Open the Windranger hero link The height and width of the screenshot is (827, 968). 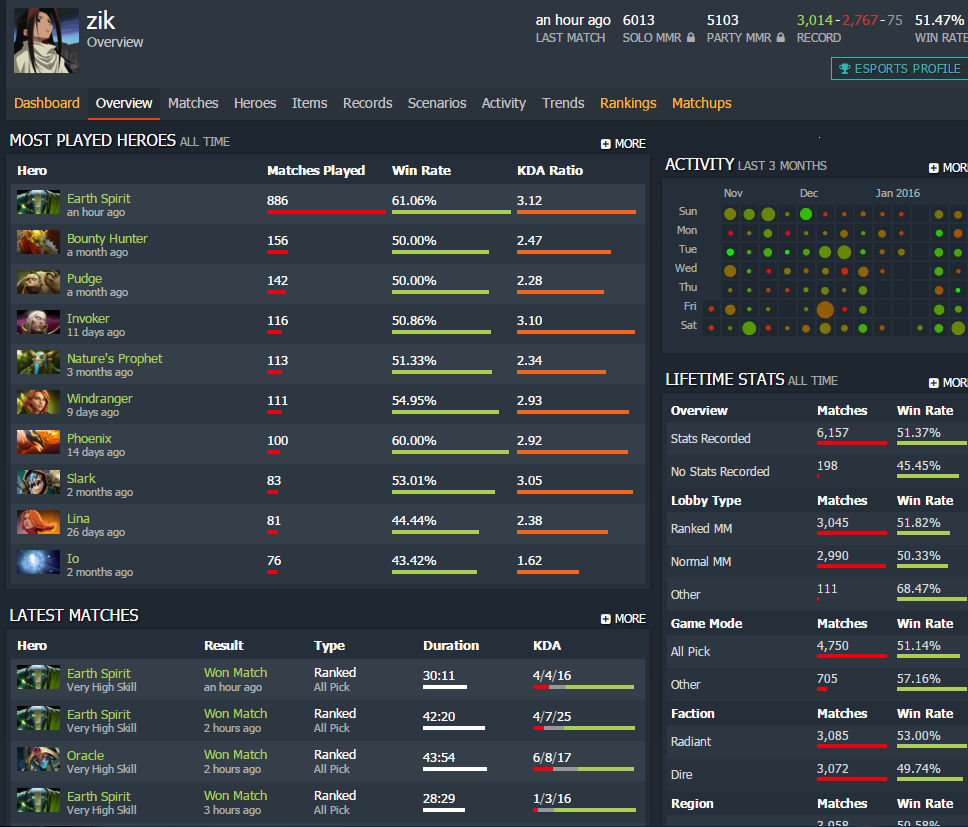click(x=99, y=399)
